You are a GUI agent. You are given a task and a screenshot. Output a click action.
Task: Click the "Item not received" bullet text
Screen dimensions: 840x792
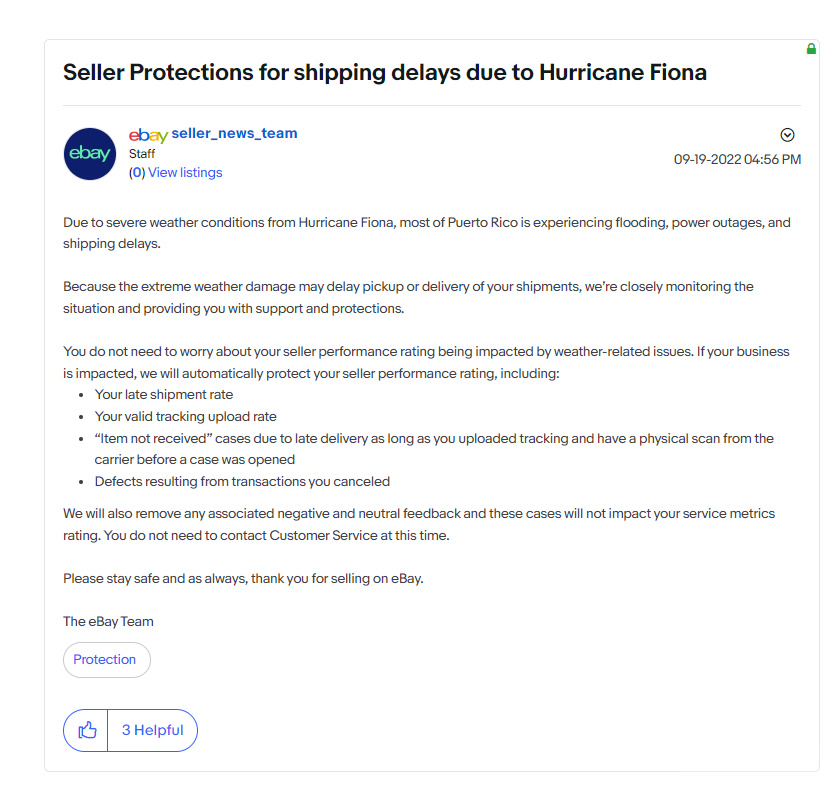click(x=434, y=449)
